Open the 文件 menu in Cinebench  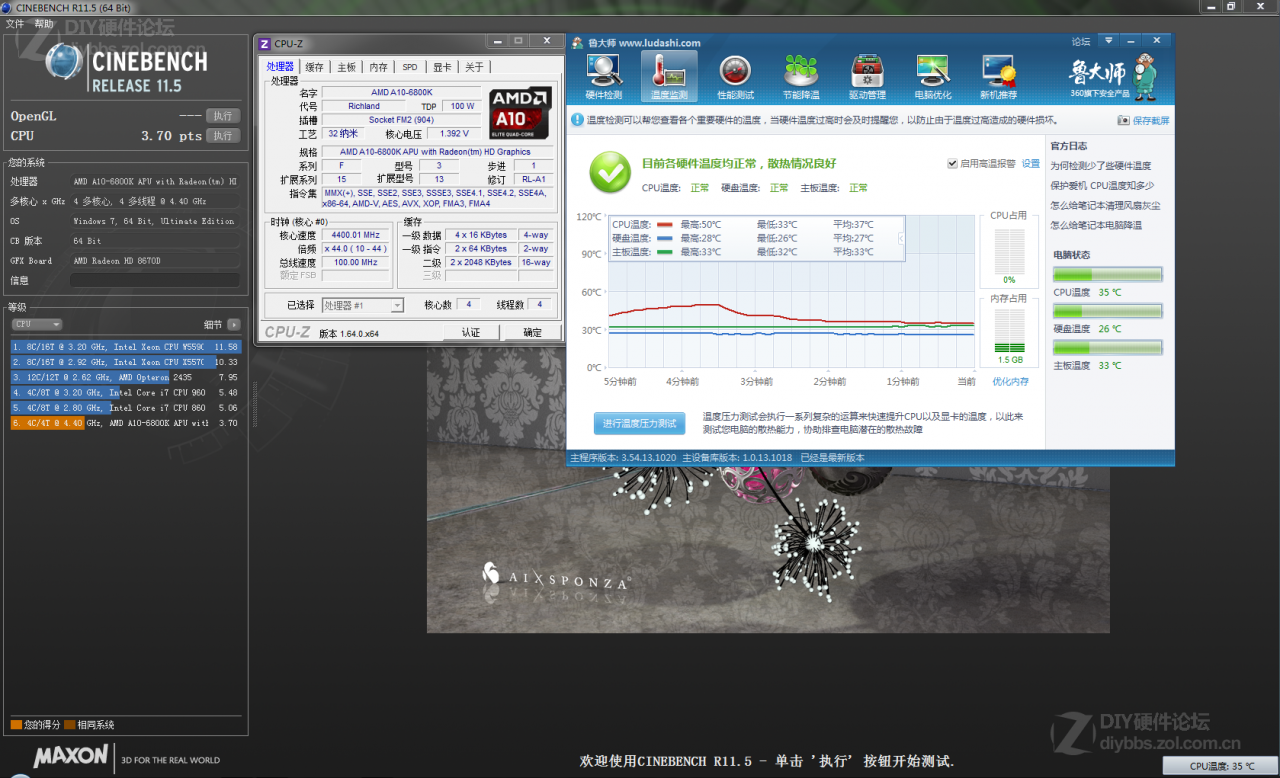click(x=14, y=23)
